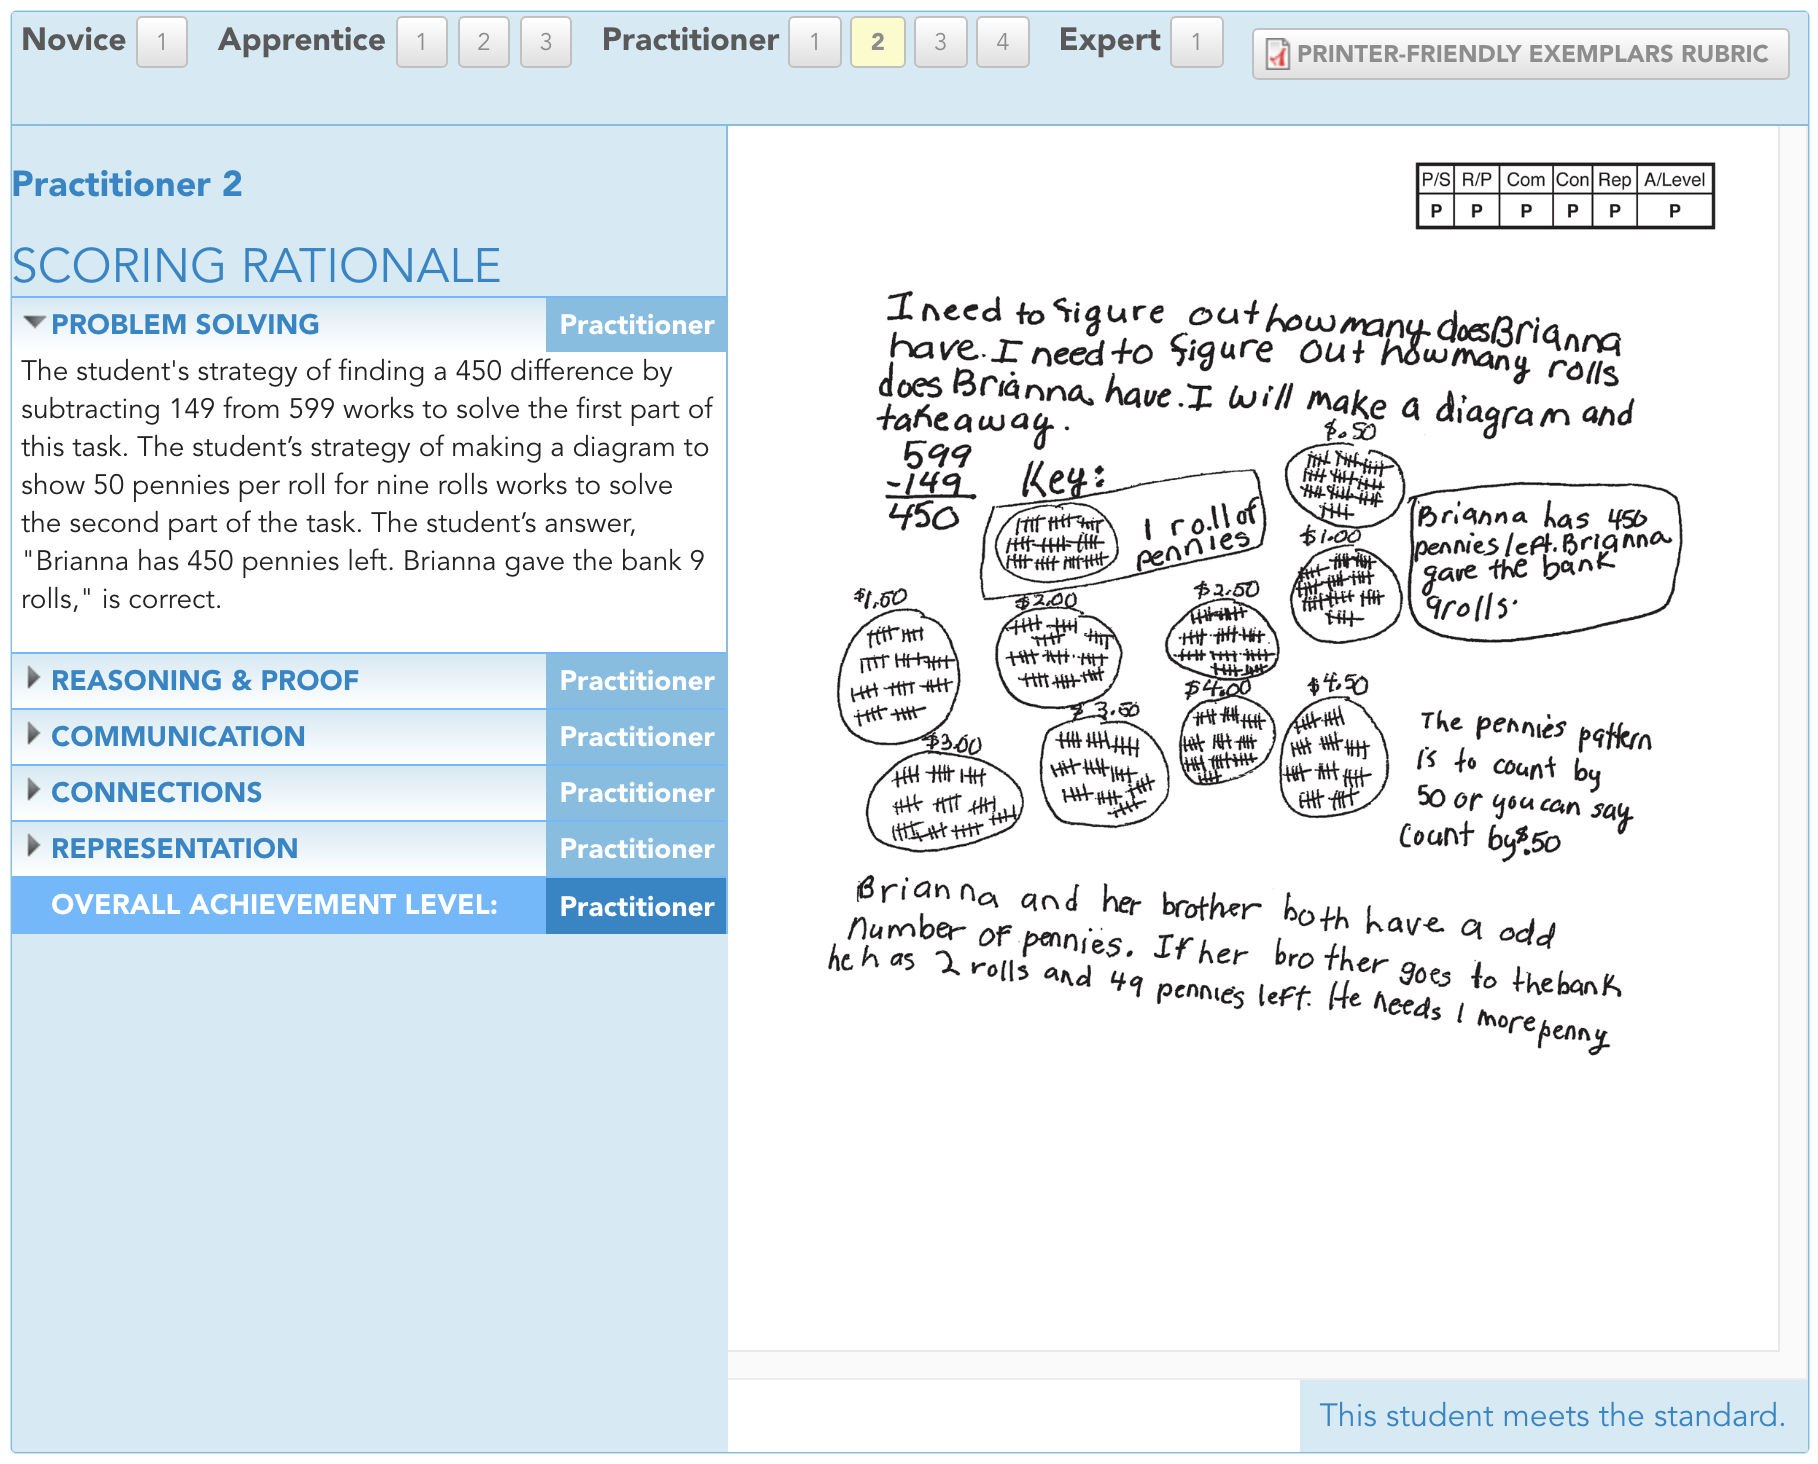Screen dimensions: 1818x1464
Task: Click the 'Practitioner' level label in header
Action: 690,40
